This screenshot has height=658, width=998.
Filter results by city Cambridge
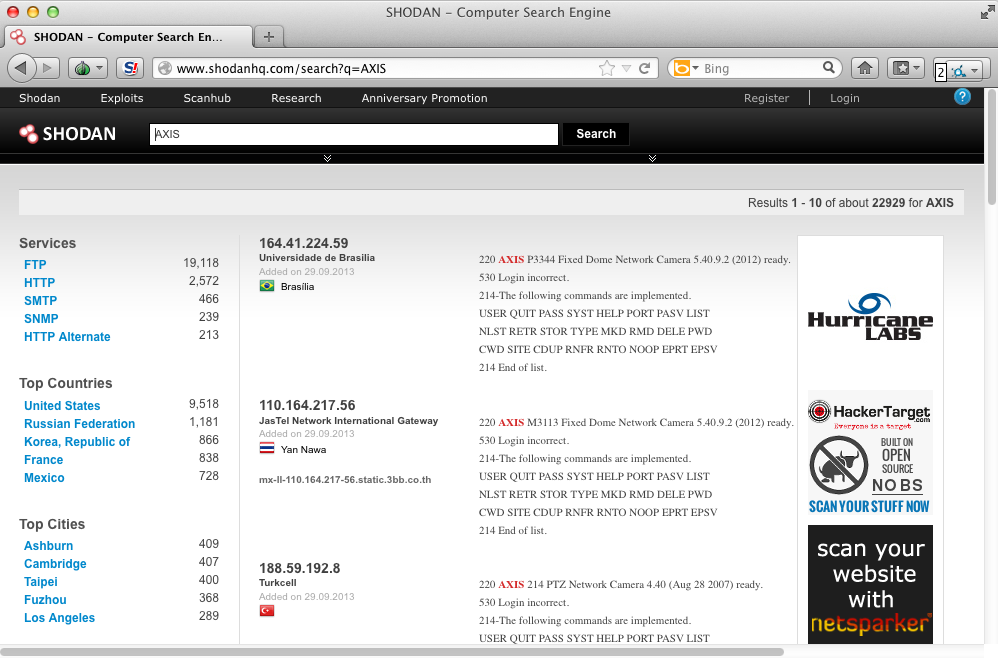55,564
